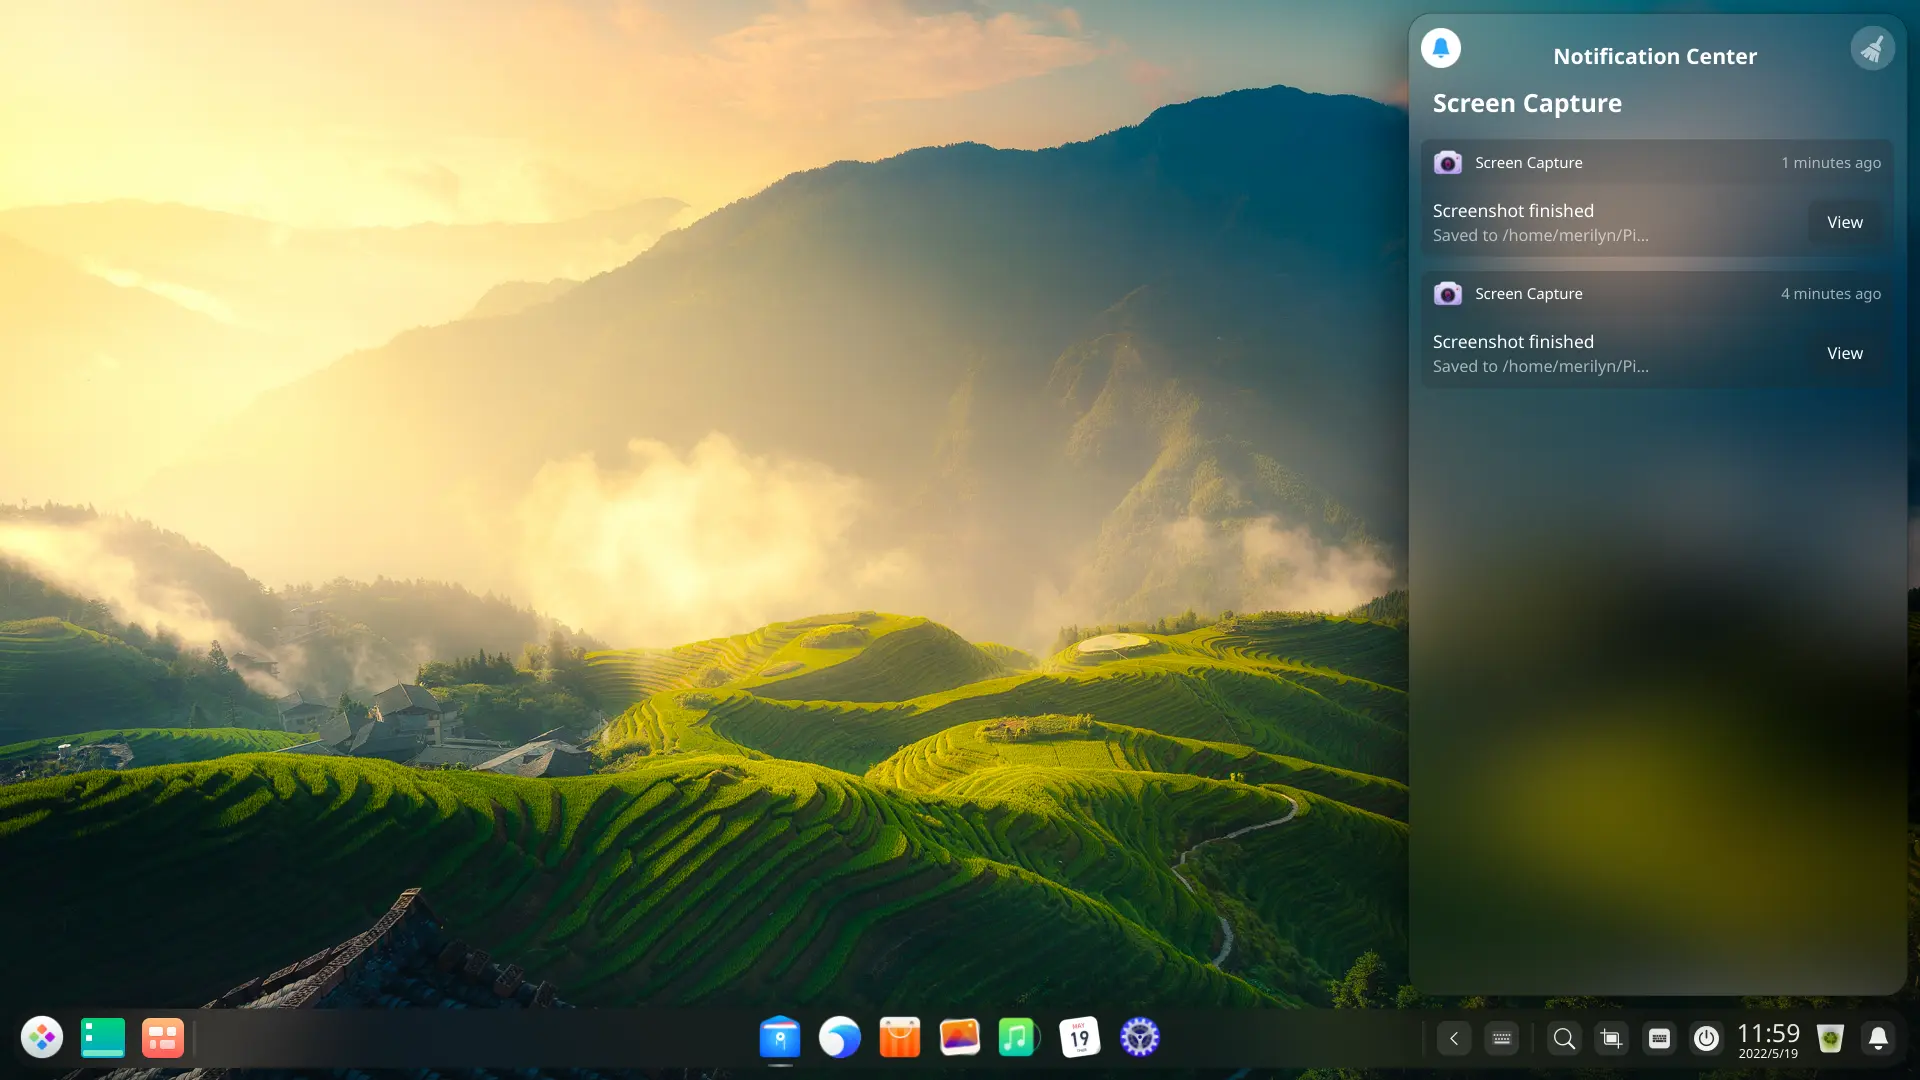Image resolution: width=1920 pixels, height=1080 pixels.
Task: Open the multitasking view icon
Action: pos(162,1038)
